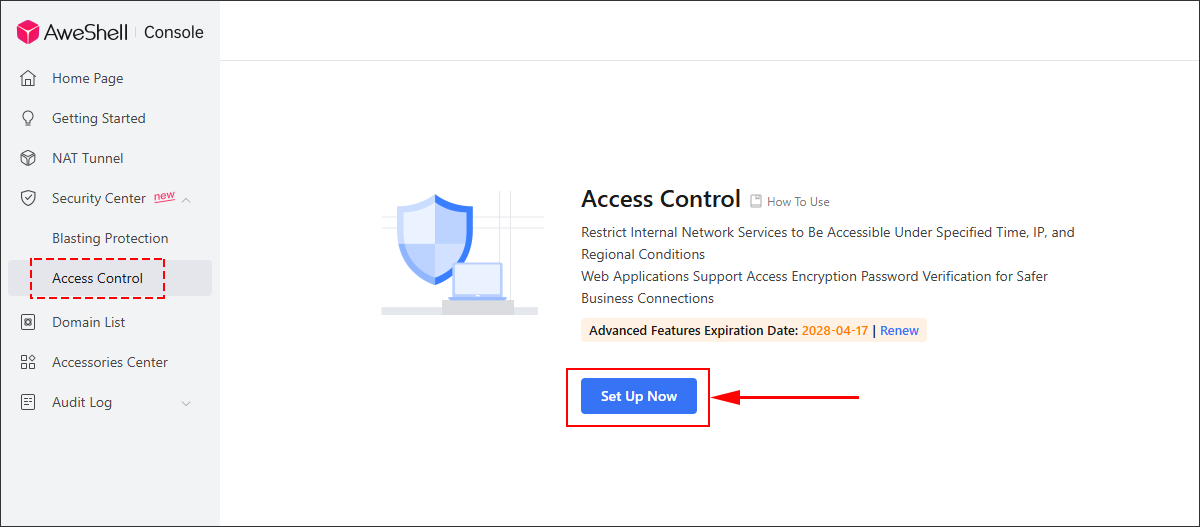This screenshot has width=1200, height=527.
Task: Open the How To Use link
Action: 798,202
